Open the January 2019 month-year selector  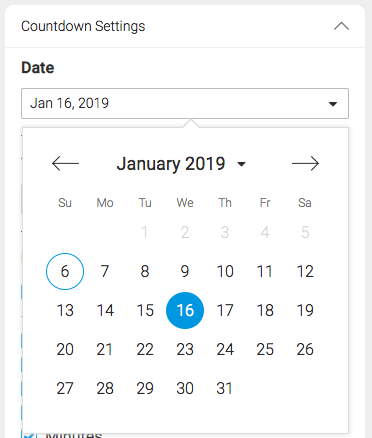(x=181, y=164)
